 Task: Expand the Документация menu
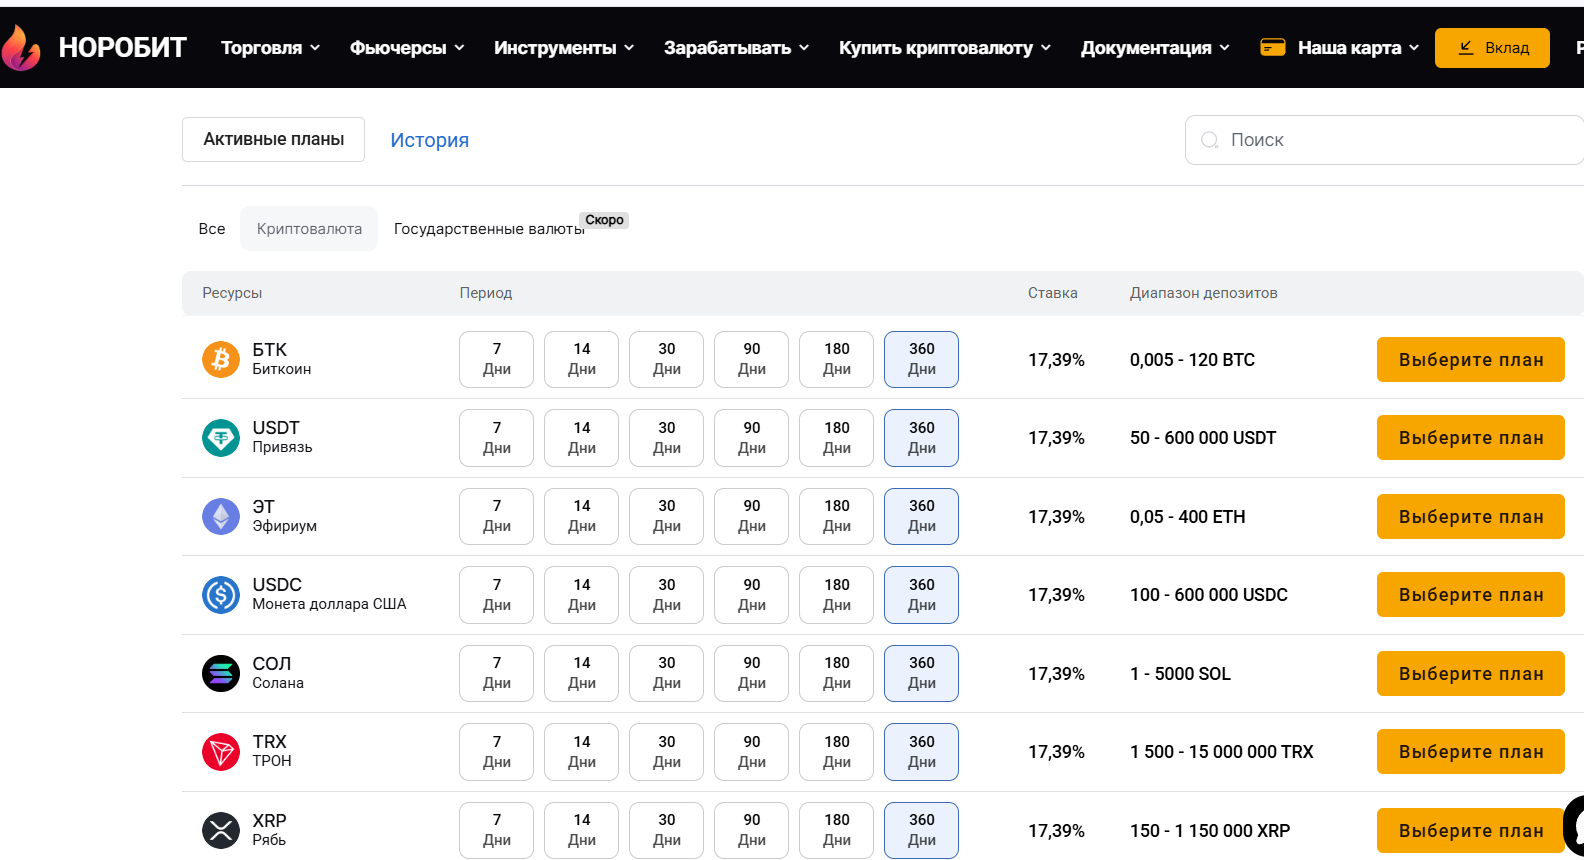1155,47
